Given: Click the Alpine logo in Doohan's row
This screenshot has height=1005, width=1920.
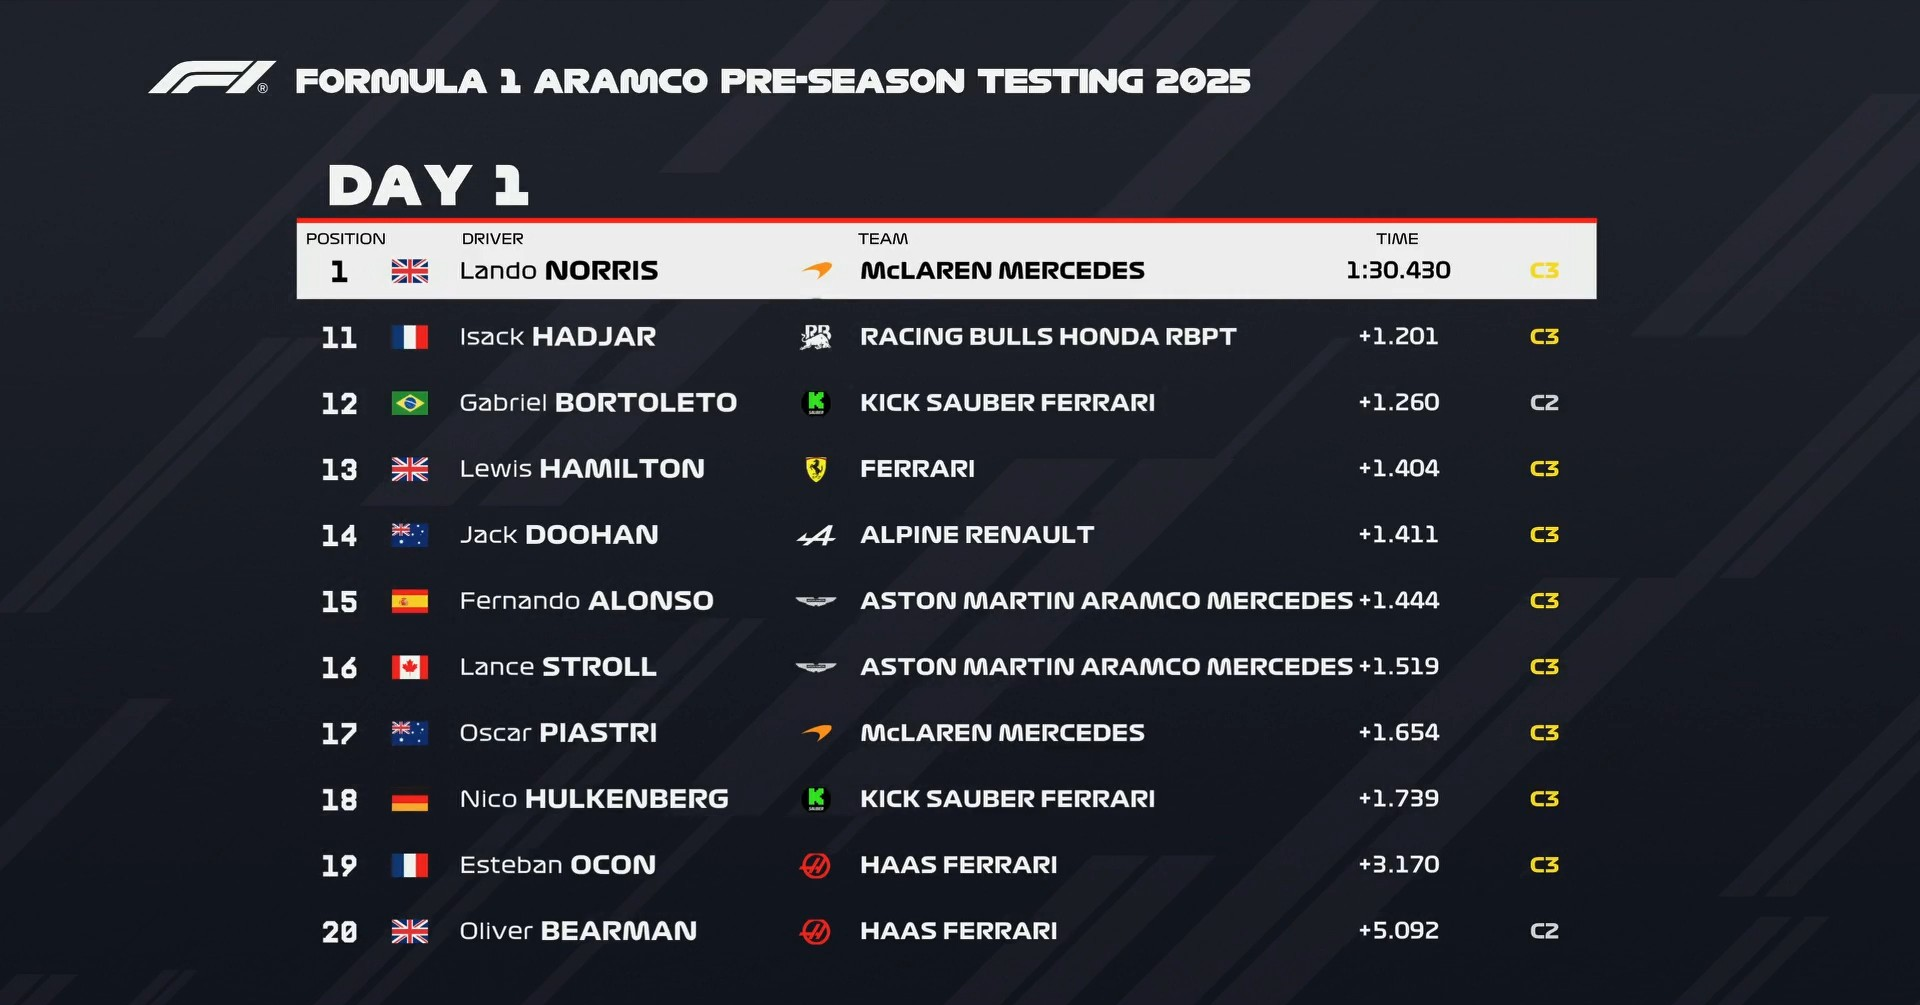Looking at the screenshot, I should [x=816, y=536].
